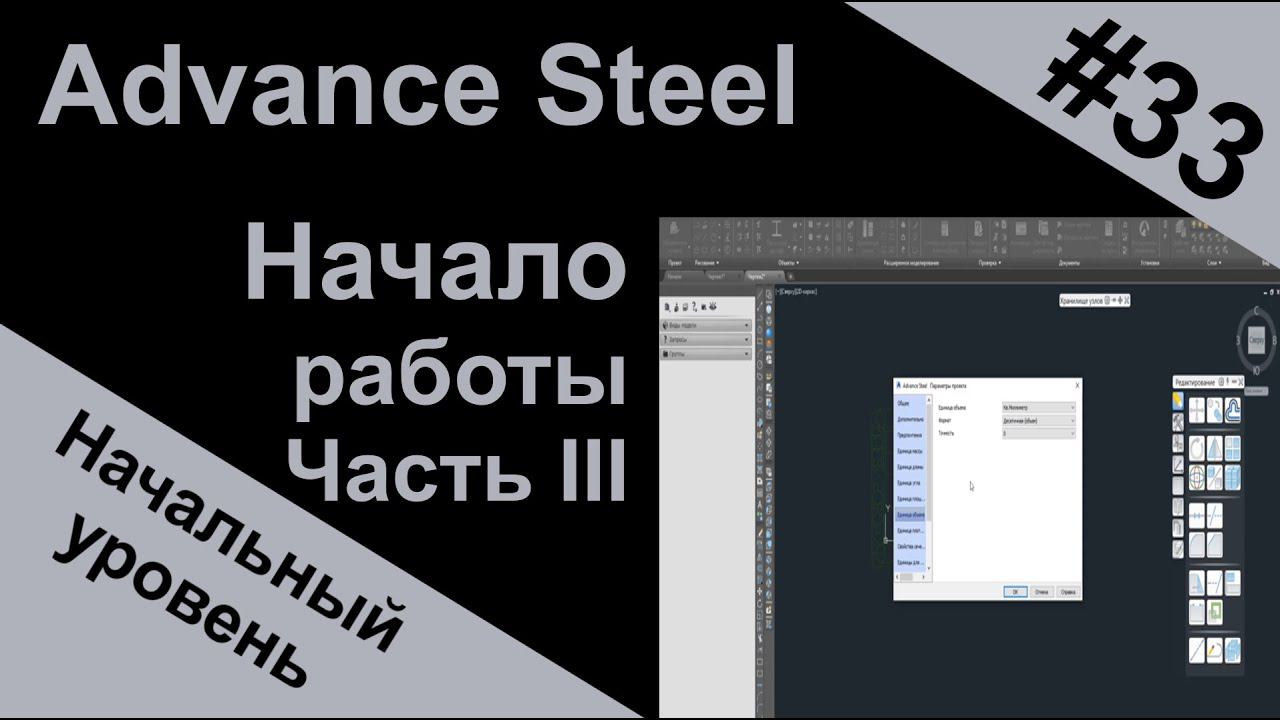Select Единица угла in the settings list

point(911,483)
